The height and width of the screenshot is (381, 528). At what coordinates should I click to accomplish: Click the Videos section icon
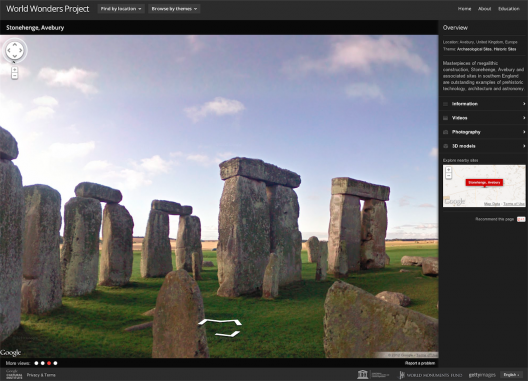pos(445,118)
